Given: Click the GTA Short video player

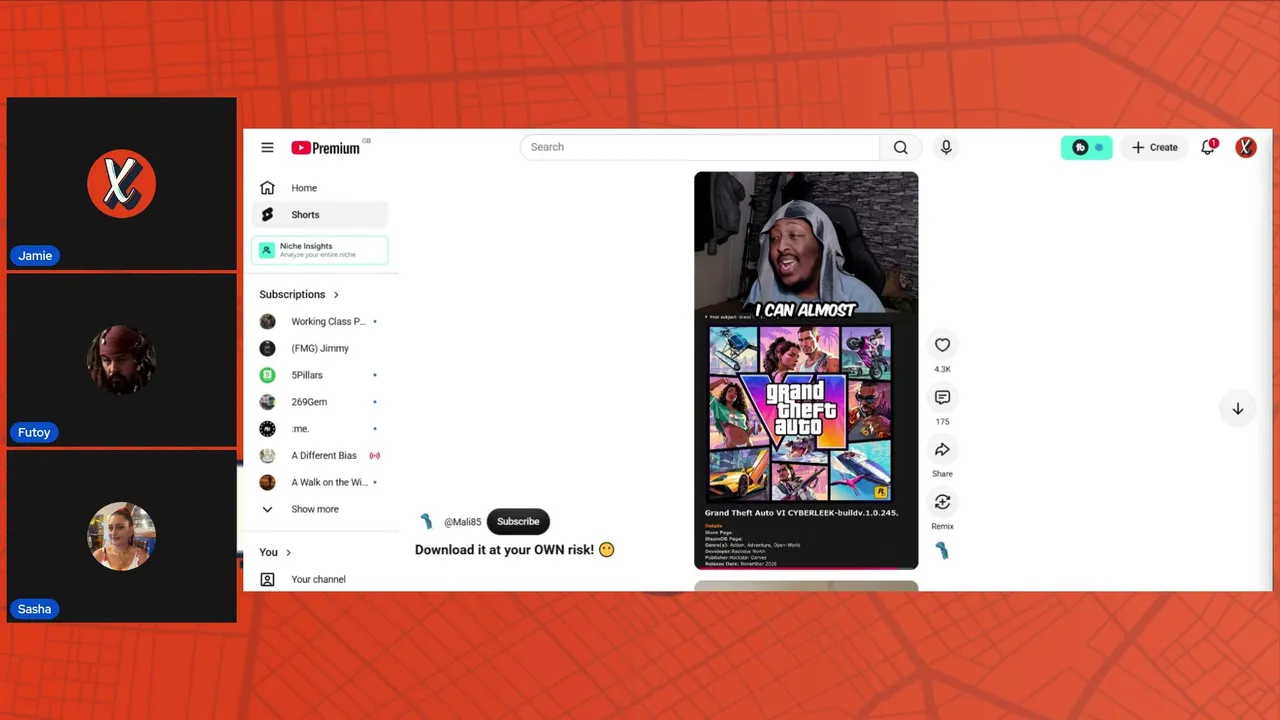Looking at the screenshot, I should click(806, 370).
